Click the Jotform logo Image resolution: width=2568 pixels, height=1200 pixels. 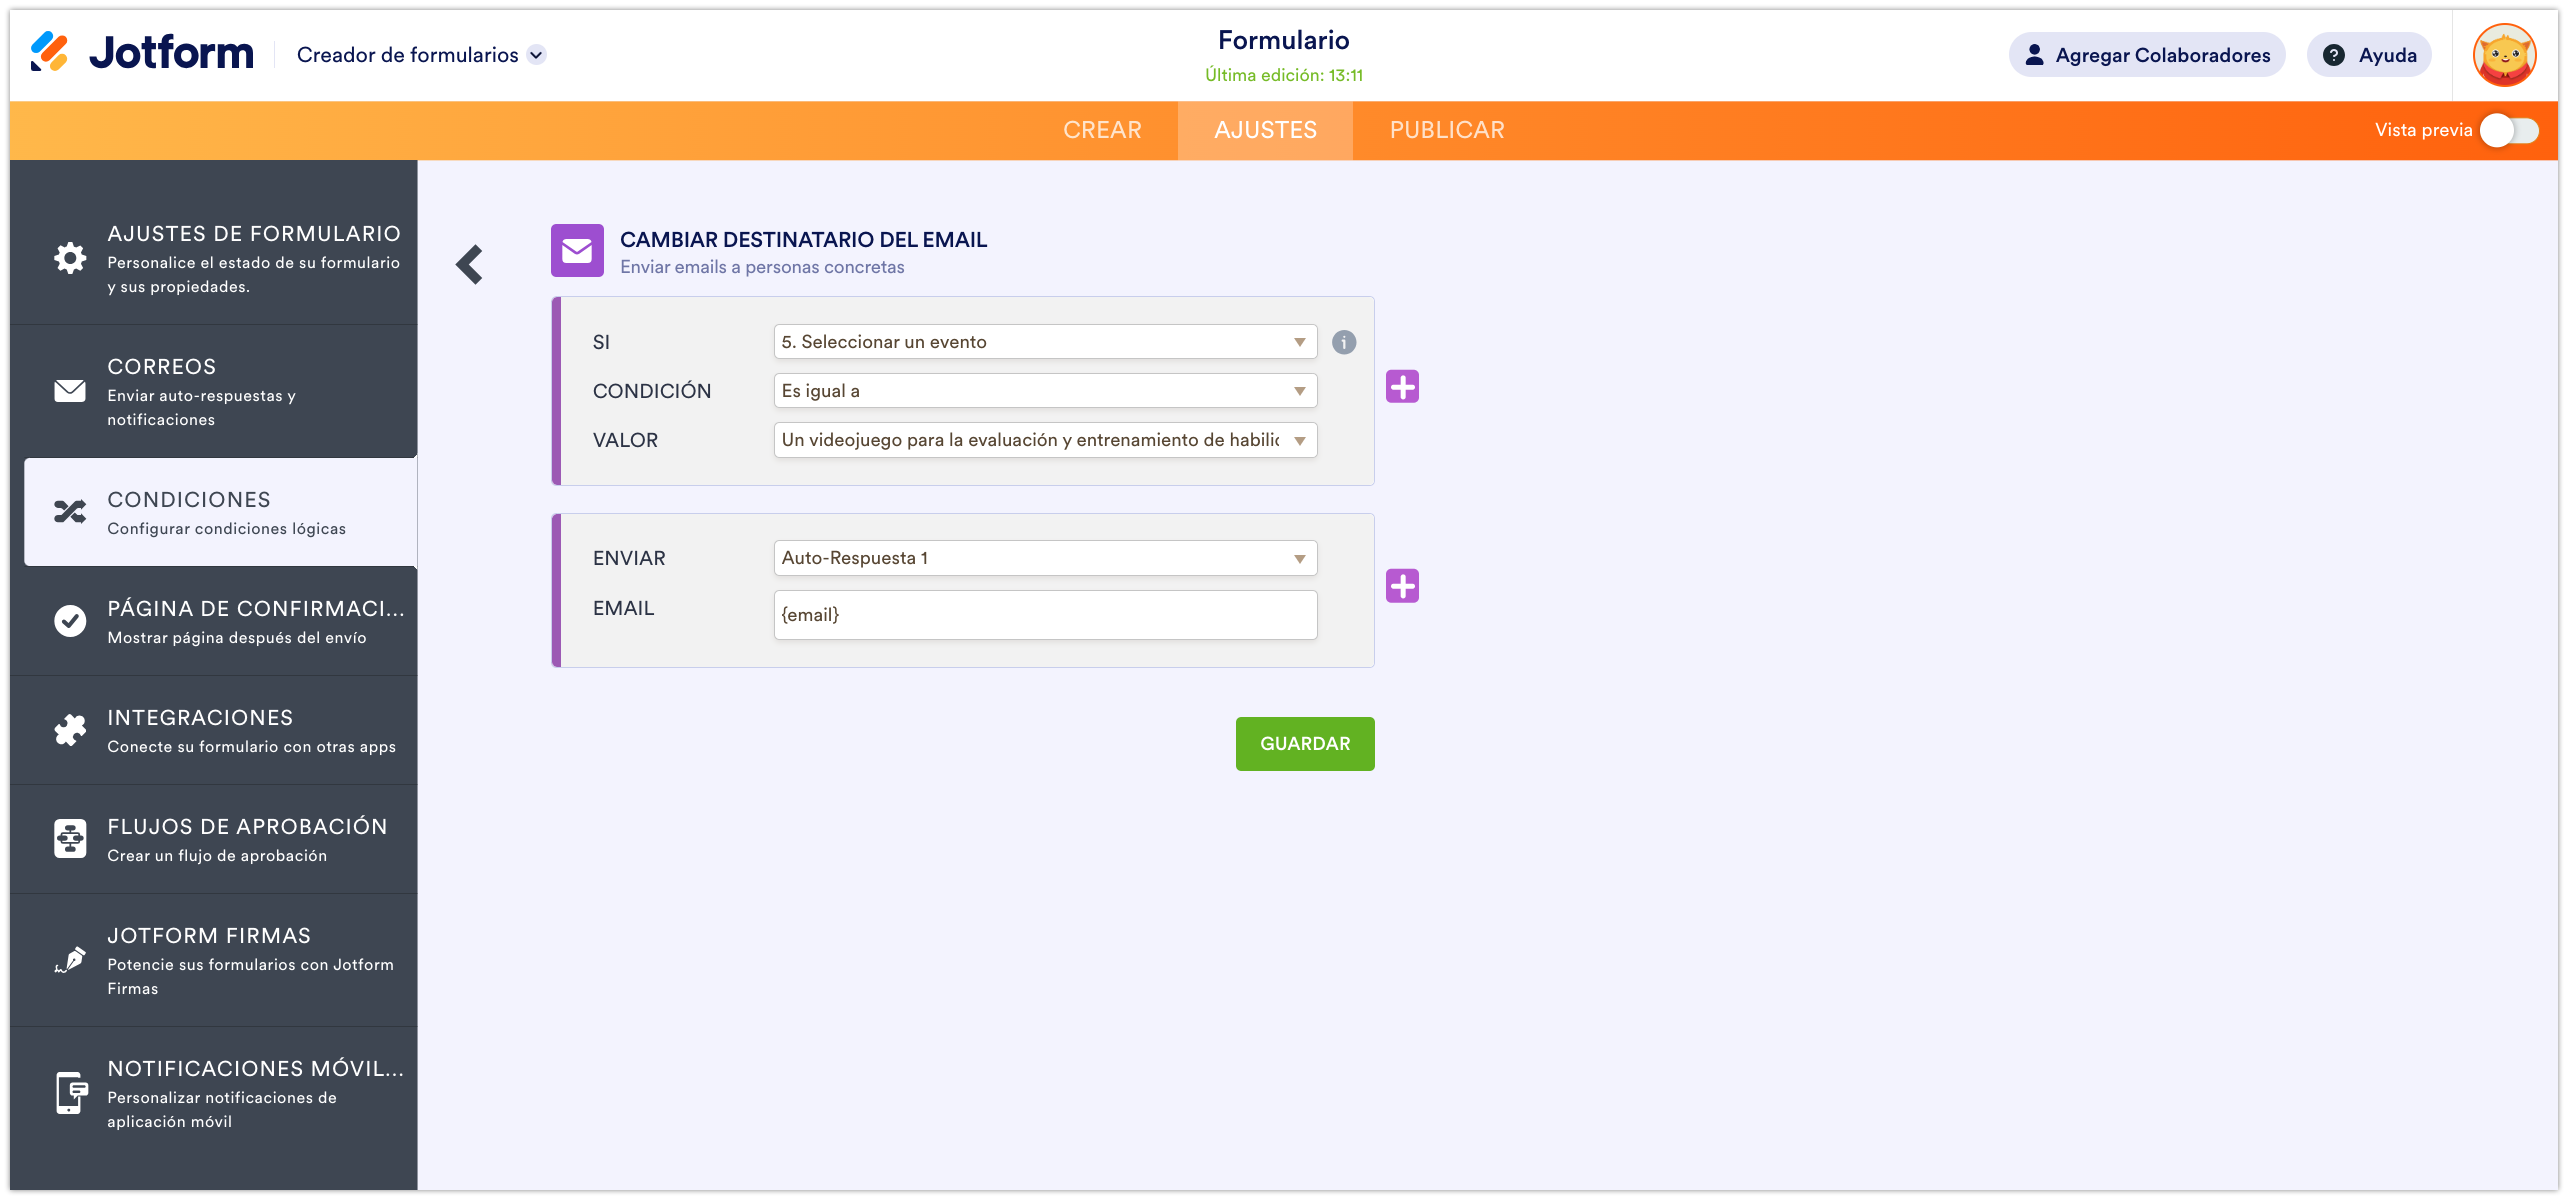(142, 53)
